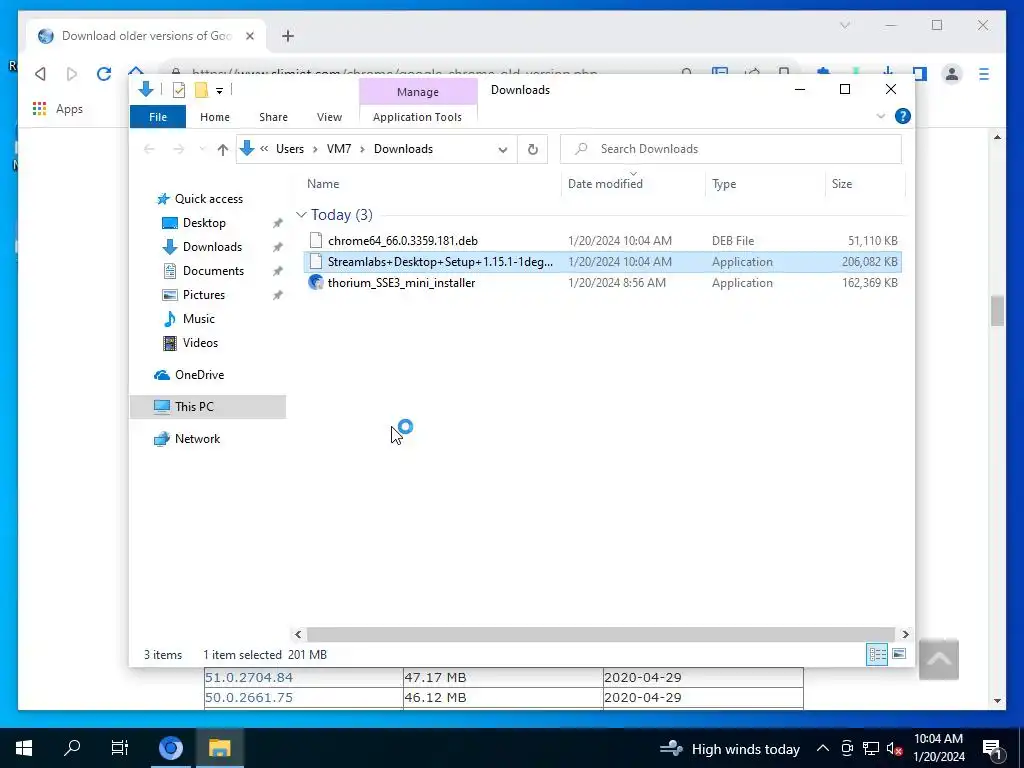
Task: Switch to Details view layout icon
Action: [877, 654]
